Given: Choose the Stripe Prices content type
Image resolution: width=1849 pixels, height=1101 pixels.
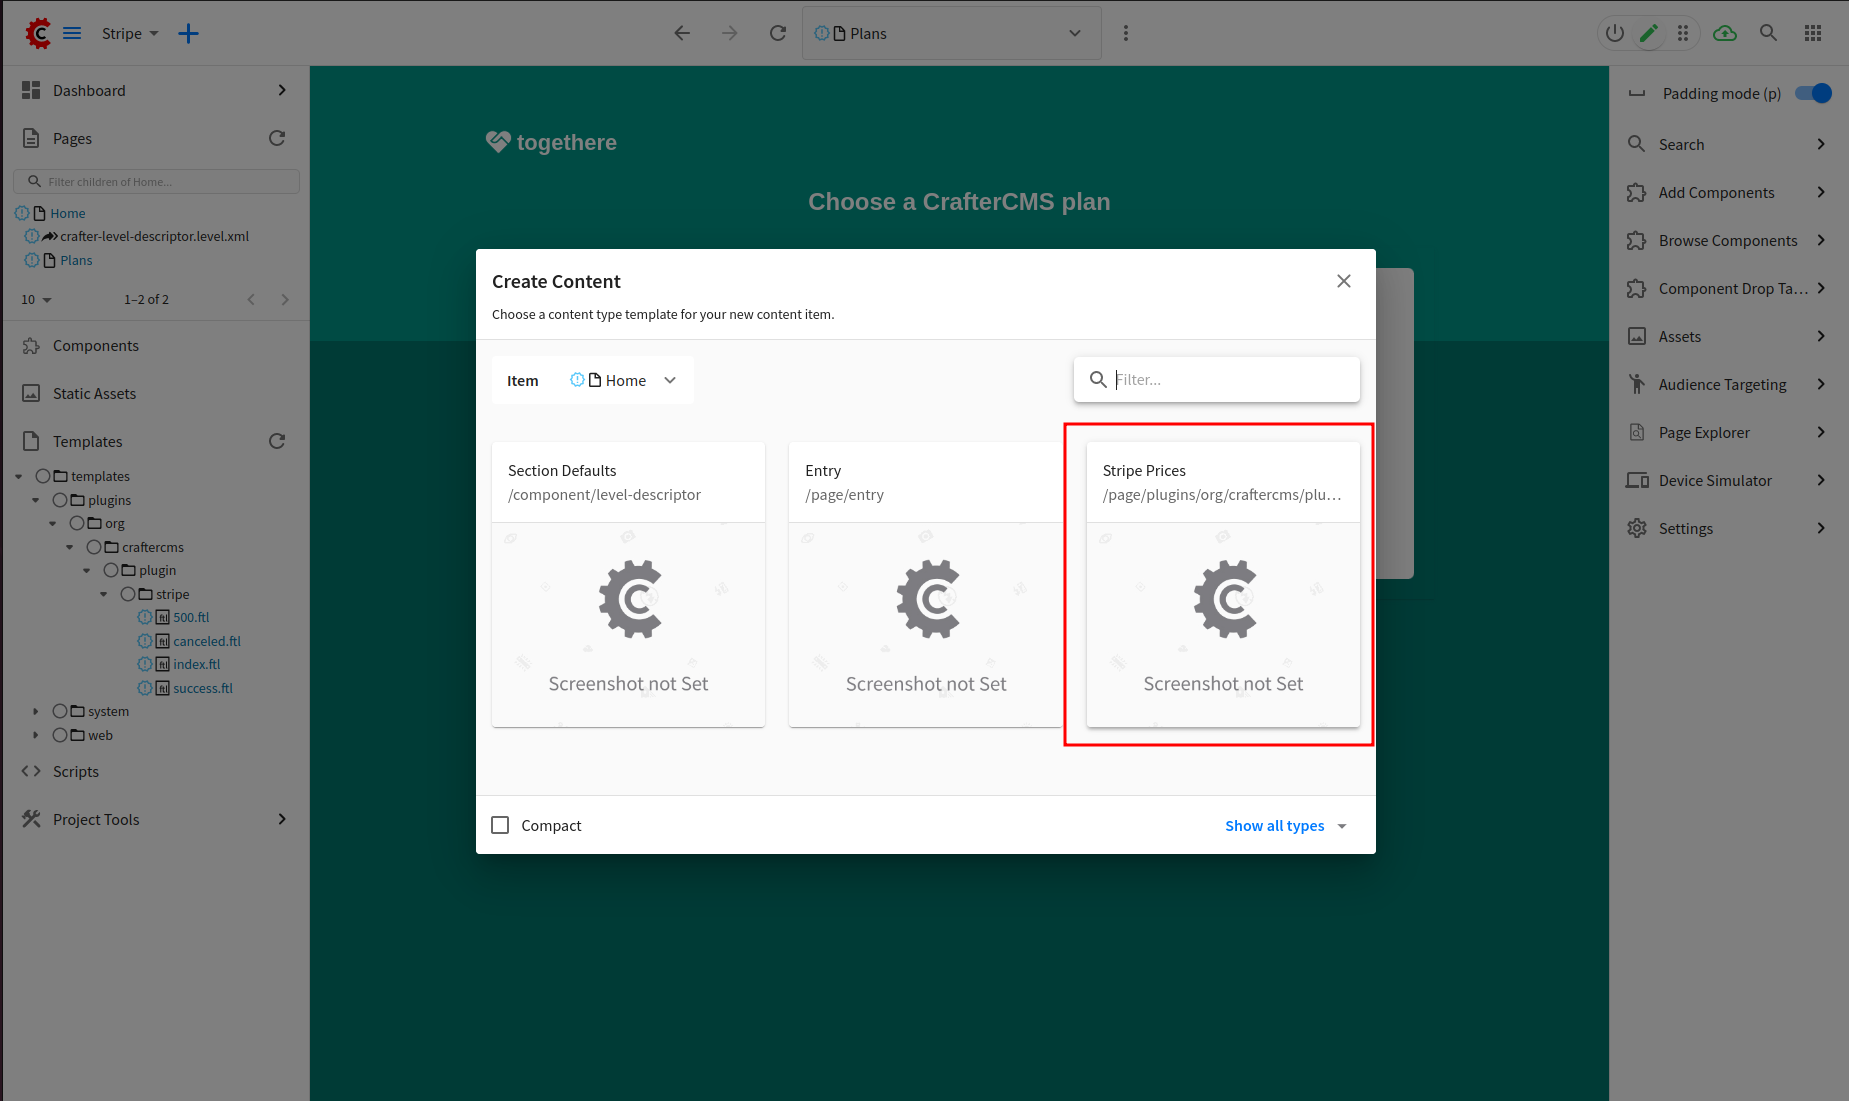Looking at the screenshot, I should pyautogui.click(x=1223, y=584).
